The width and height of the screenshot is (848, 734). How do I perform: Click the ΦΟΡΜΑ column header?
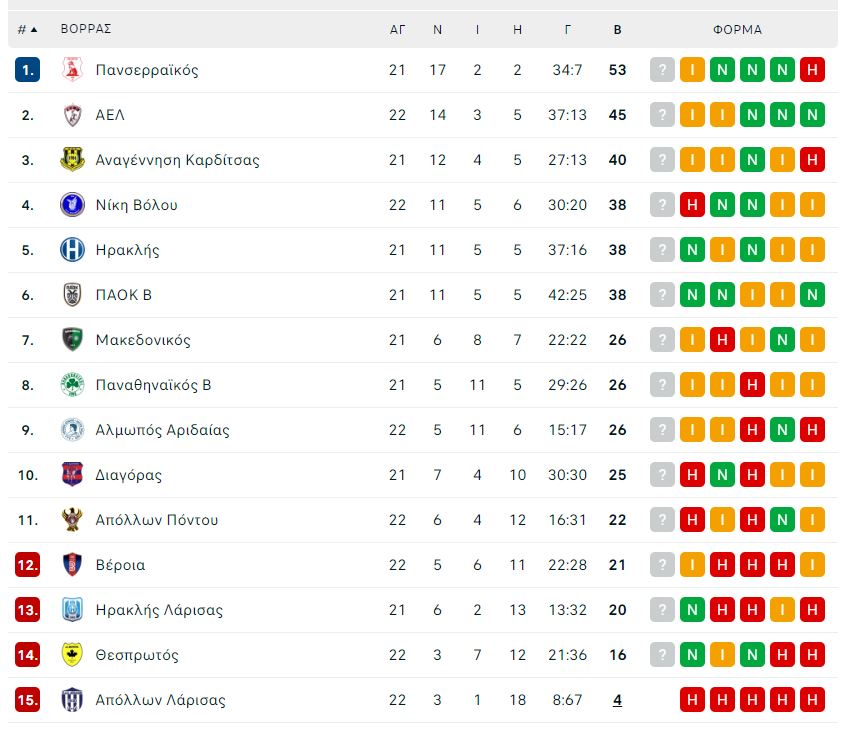pos(737,30)
